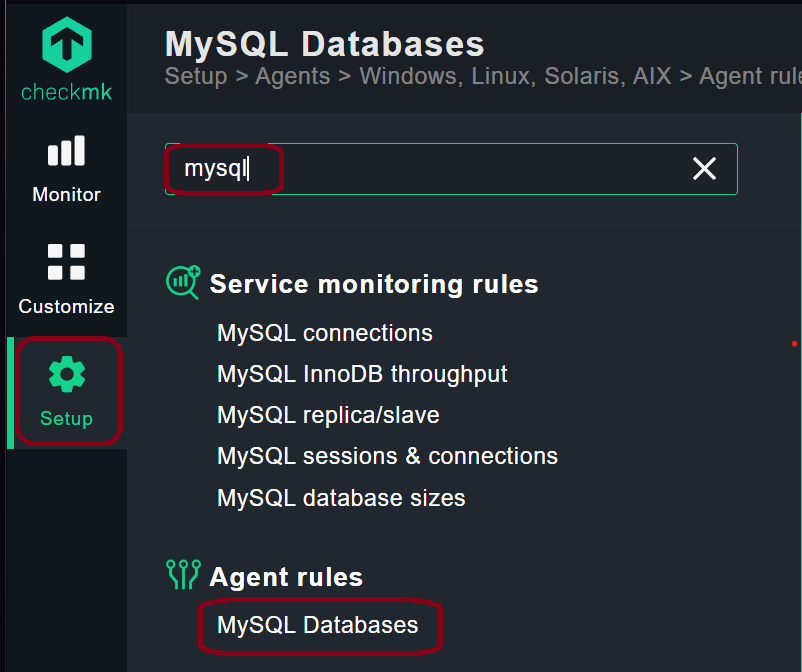Select the Customize grid icon
802x672 pixels.
(x=64, y=262)
